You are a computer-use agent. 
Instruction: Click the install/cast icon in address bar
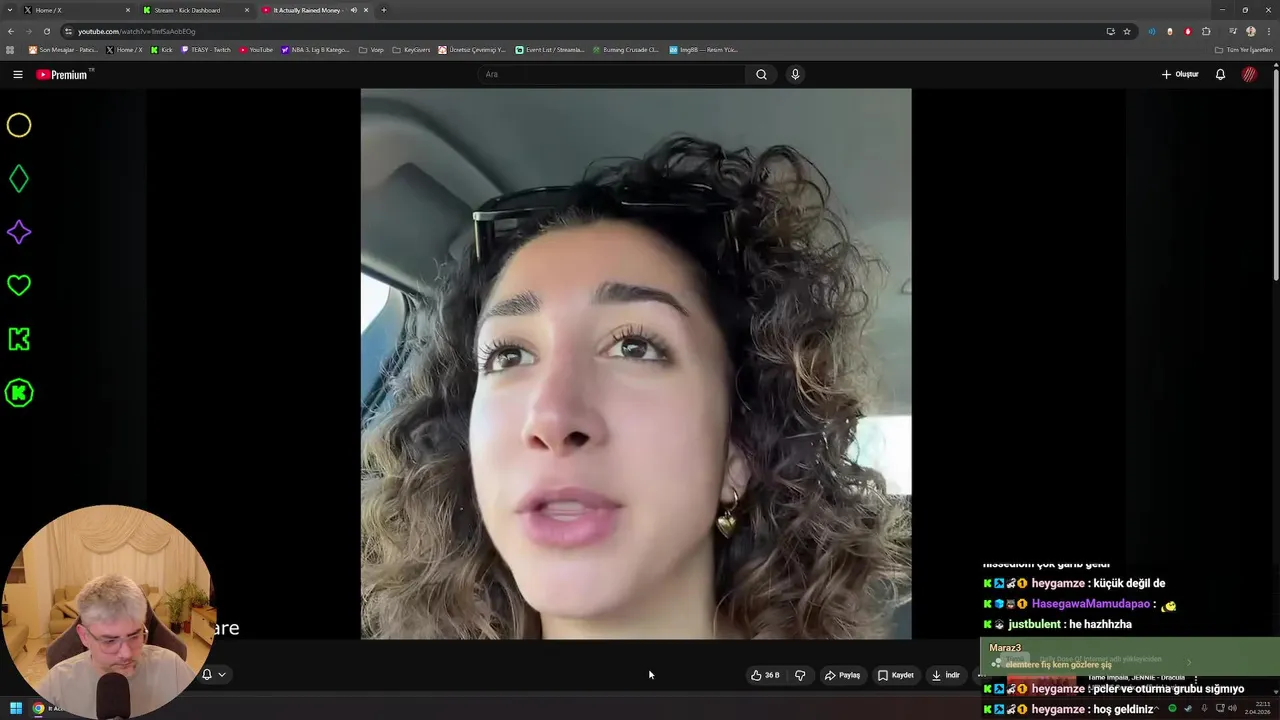(1110, 31)
